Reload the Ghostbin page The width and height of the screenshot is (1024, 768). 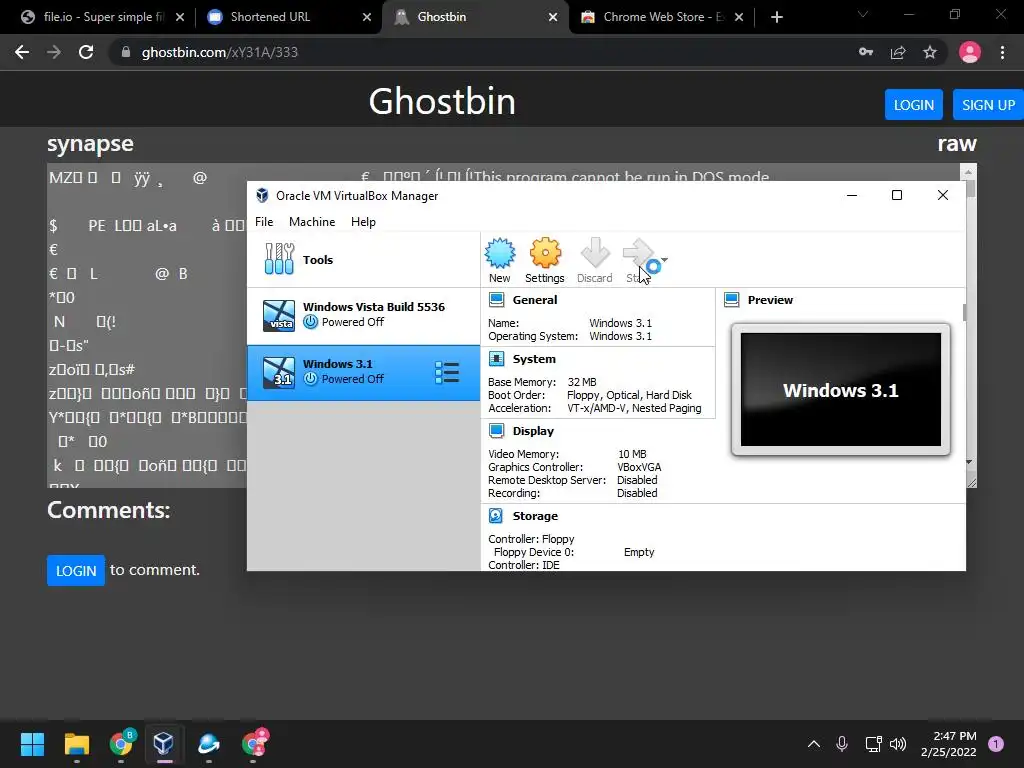click(x=86, y=52)
